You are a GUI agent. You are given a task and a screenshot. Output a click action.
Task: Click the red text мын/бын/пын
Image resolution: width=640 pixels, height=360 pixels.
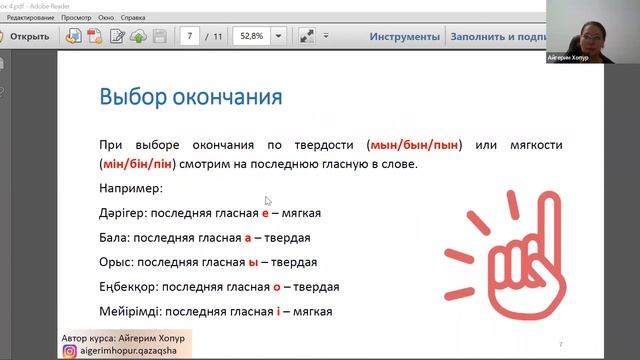tap(414, 145)
